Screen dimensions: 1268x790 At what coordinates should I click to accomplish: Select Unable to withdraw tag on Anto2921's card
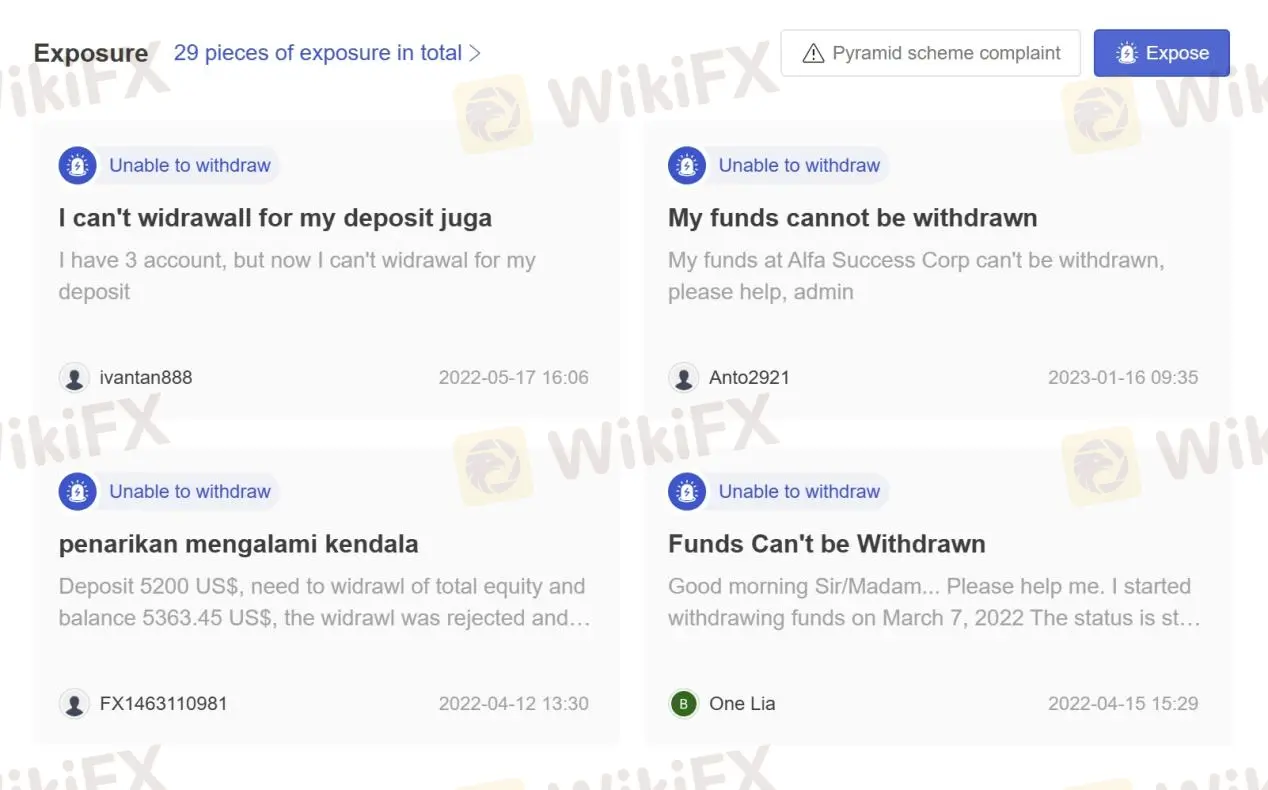tap(799, 165)
